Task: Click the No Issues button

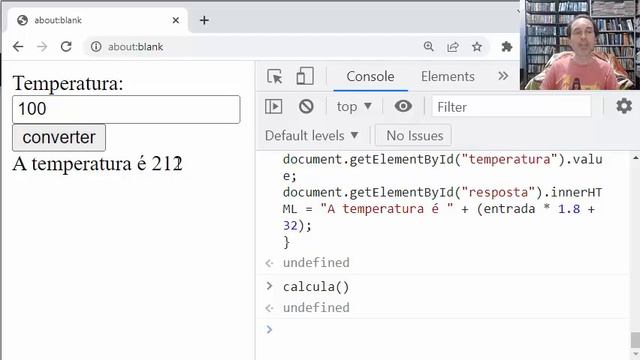Action: click(413, 136)
